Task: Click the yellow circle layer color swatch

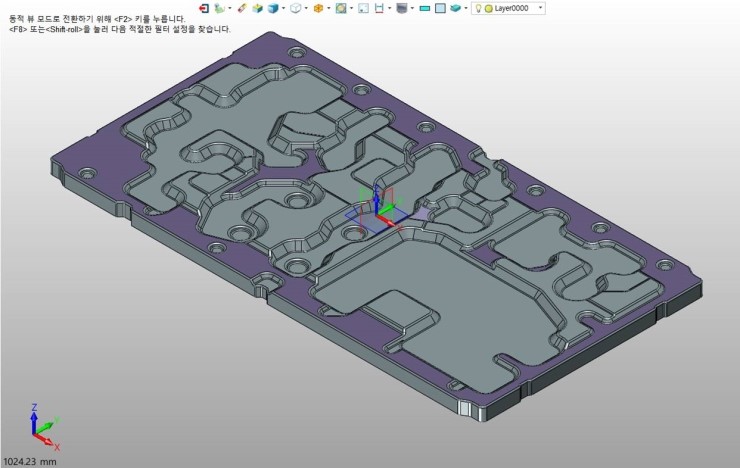Action: tap(488, 8)
